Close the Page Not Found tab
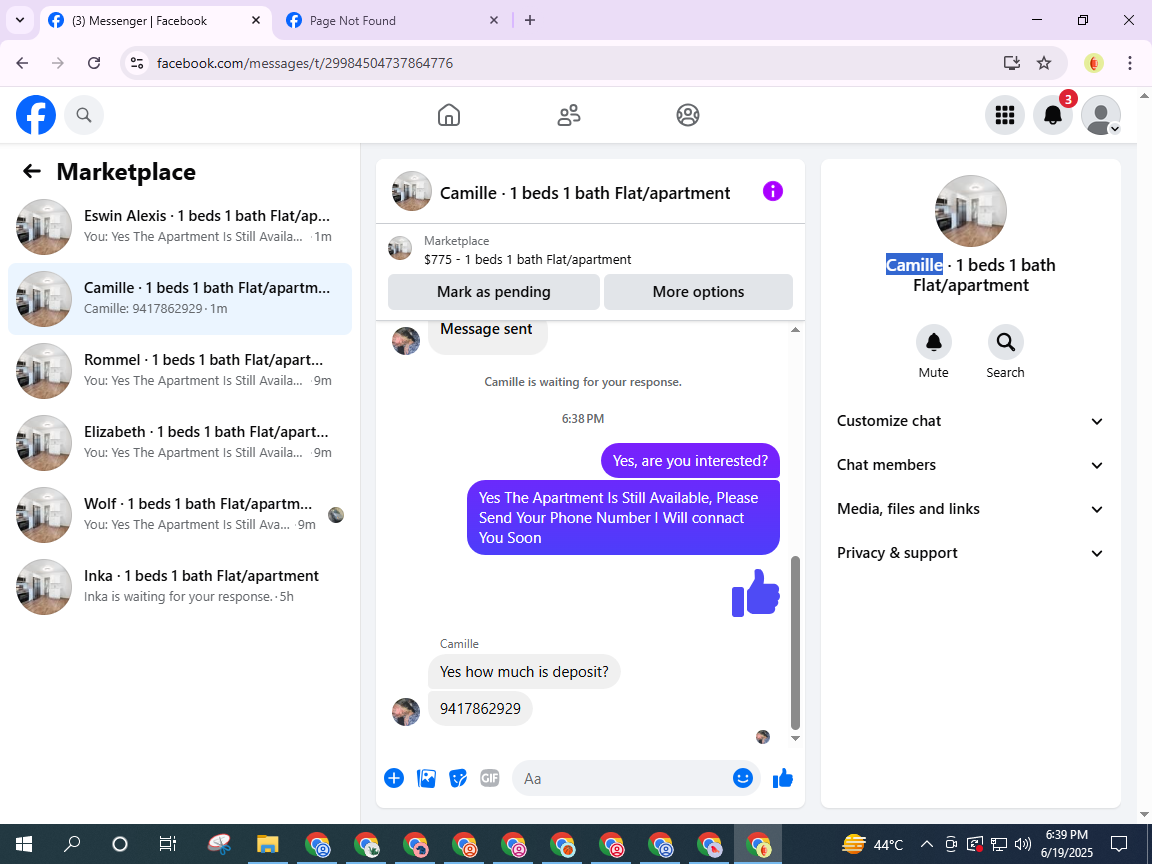The height and width of the screenshot is (864, 1152). tap(494, 21)
